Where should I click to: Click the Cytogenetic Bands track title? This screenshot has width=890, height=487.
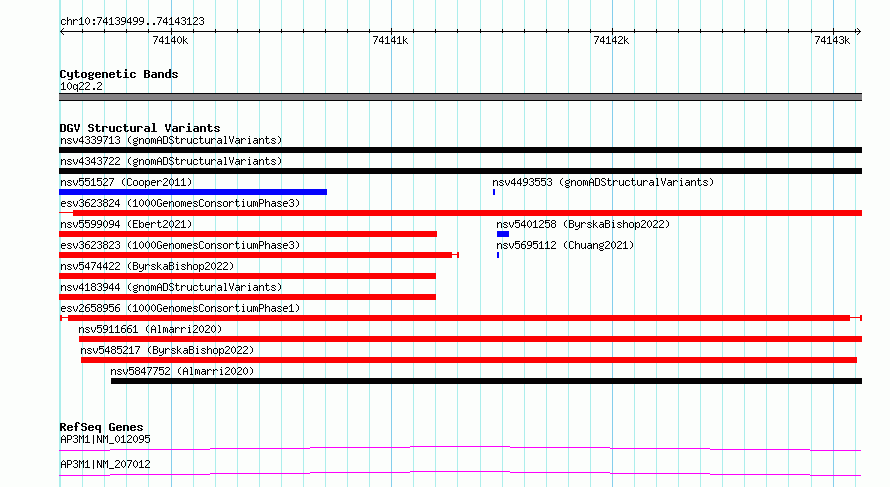pyautogui.click(x=119, y=74)
